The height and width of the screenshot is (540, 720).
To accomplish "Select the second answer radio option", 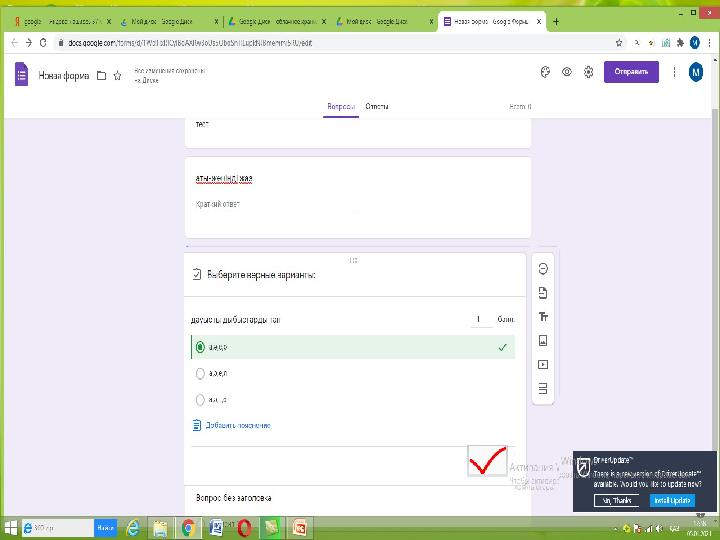I will point(200,373).
